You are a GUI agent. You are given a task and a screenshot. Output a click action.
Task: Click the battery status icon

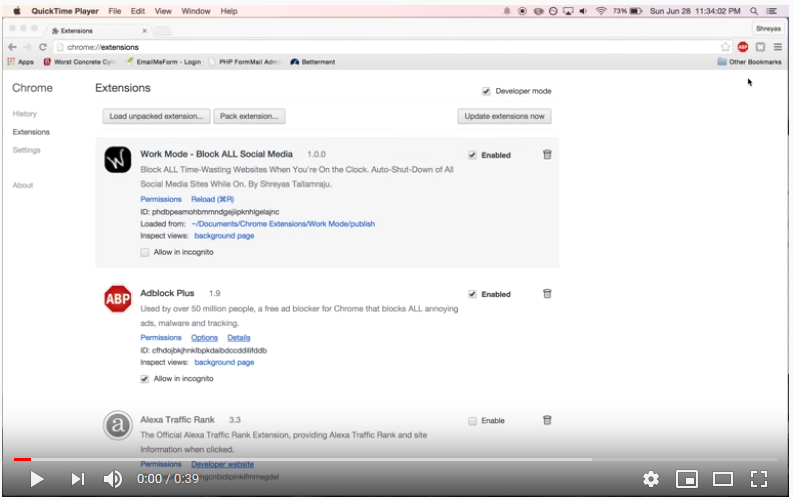(x=636, y=11)
